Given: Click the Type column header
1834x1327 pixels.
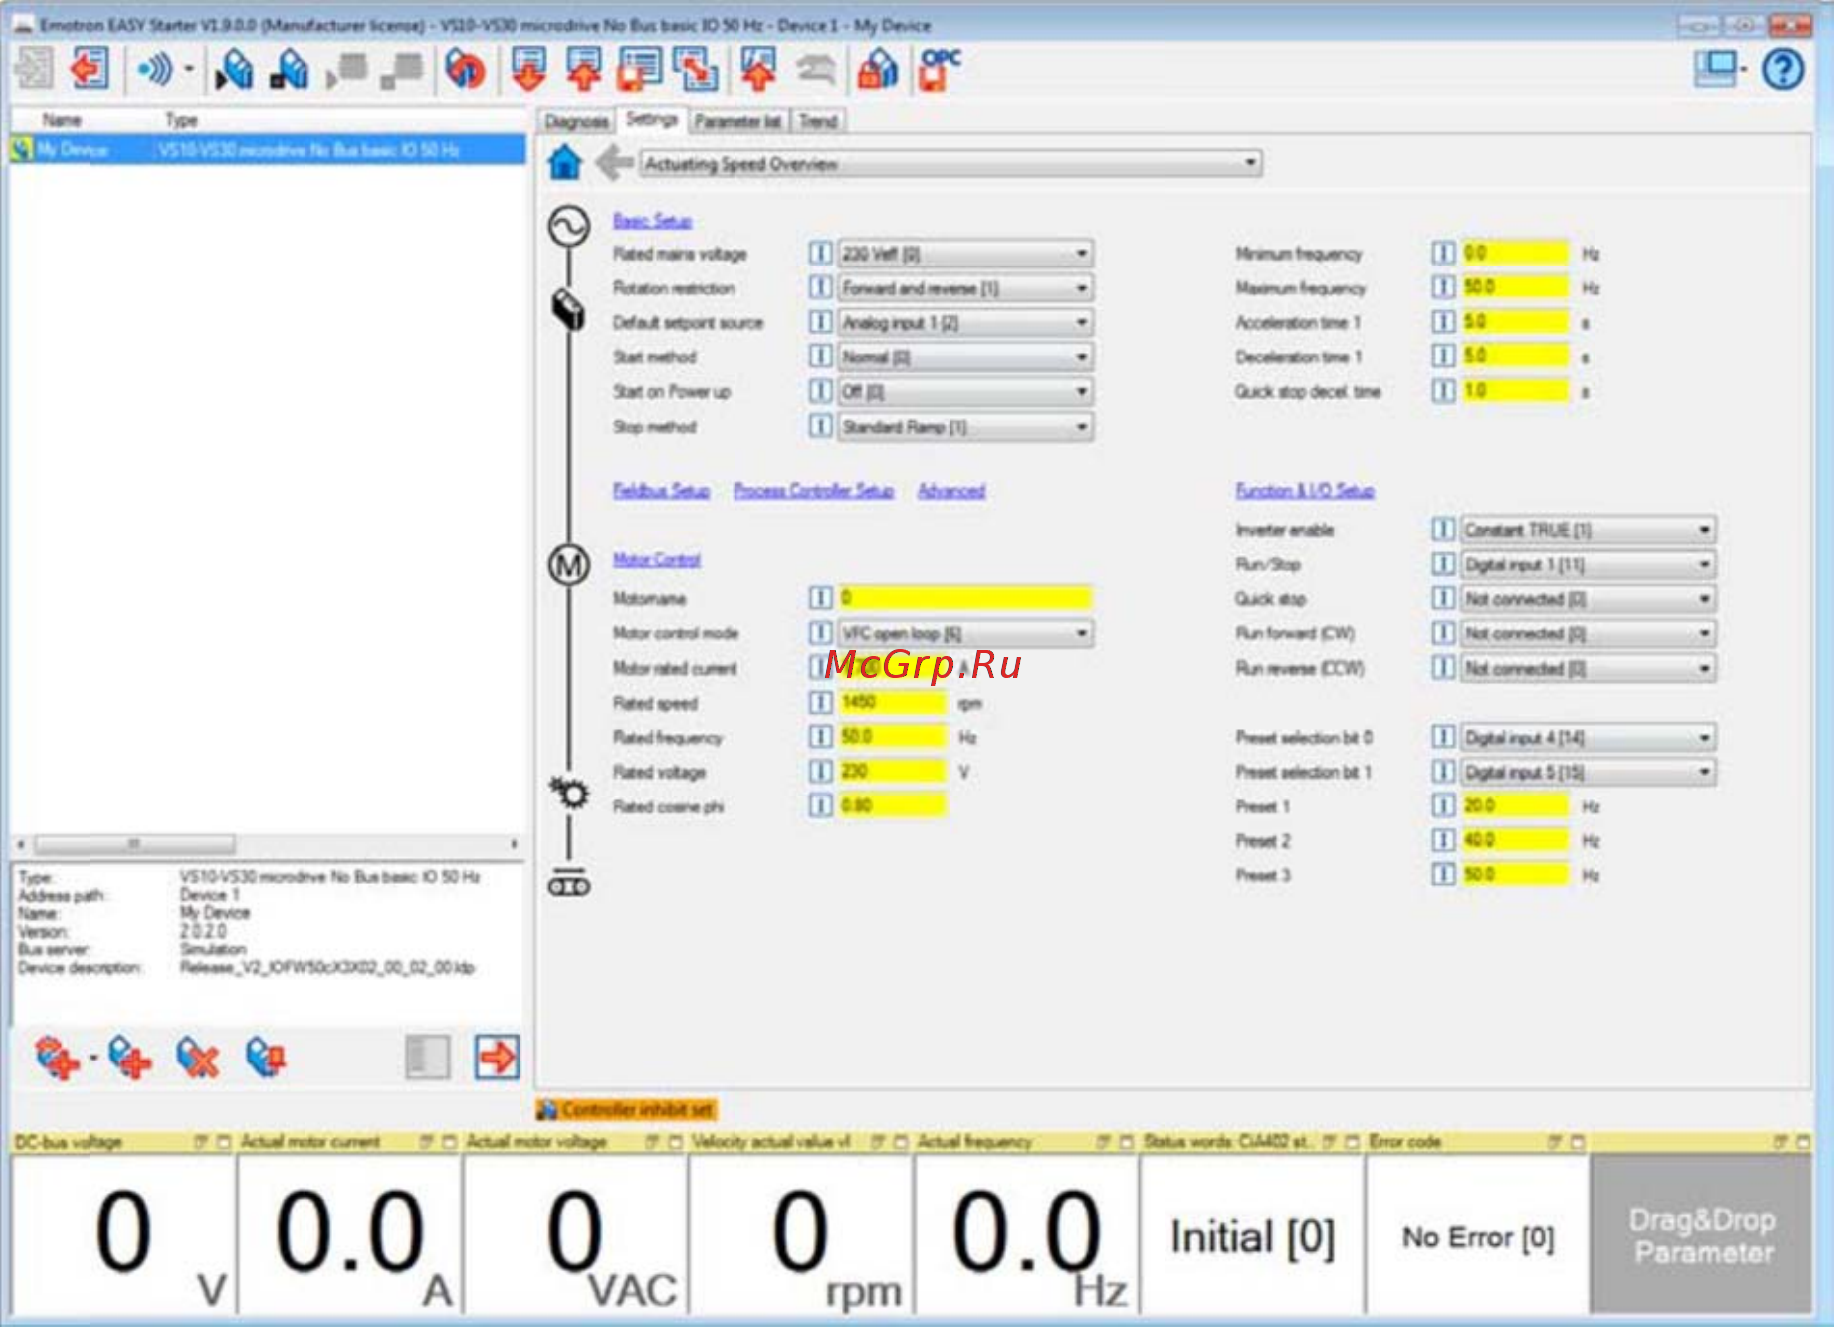Looking at the screenshot, I should coord(181,120).
